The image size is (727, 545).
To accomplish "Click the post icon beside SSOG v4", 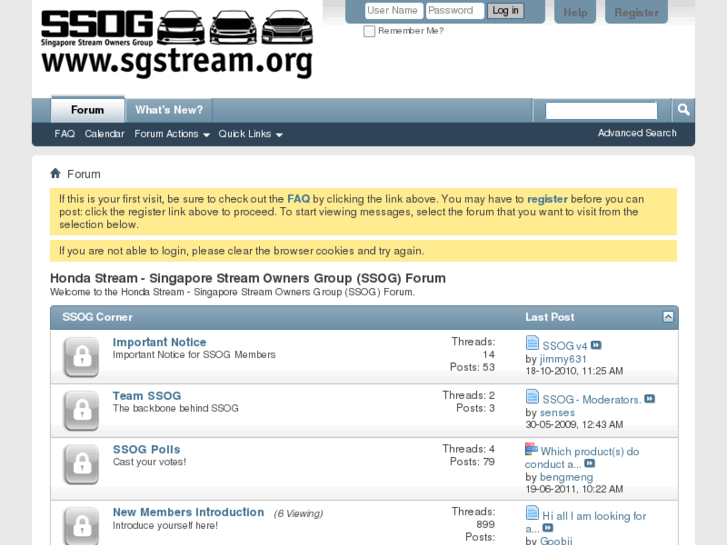I will coord(532,343).
